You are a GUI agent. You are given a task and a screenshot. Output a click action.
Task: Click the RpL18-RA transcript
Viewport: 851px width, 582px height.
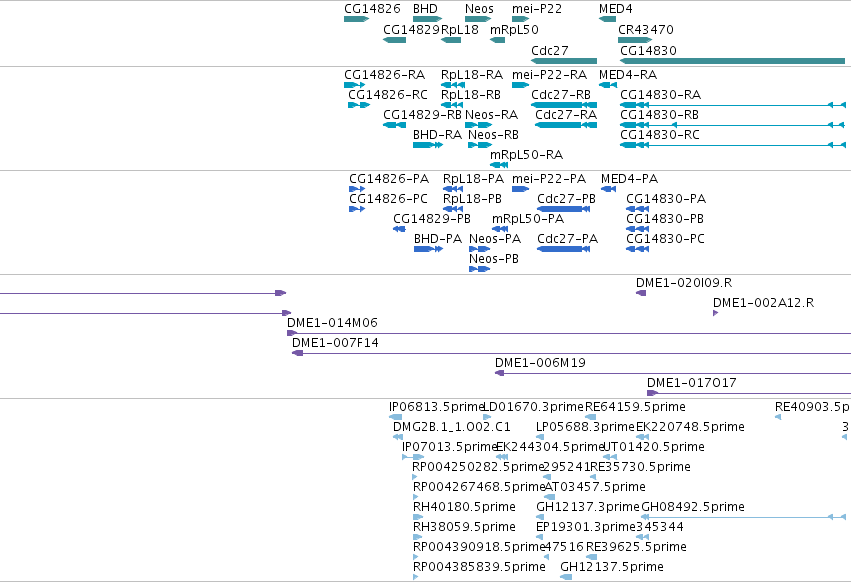[453, 85]
